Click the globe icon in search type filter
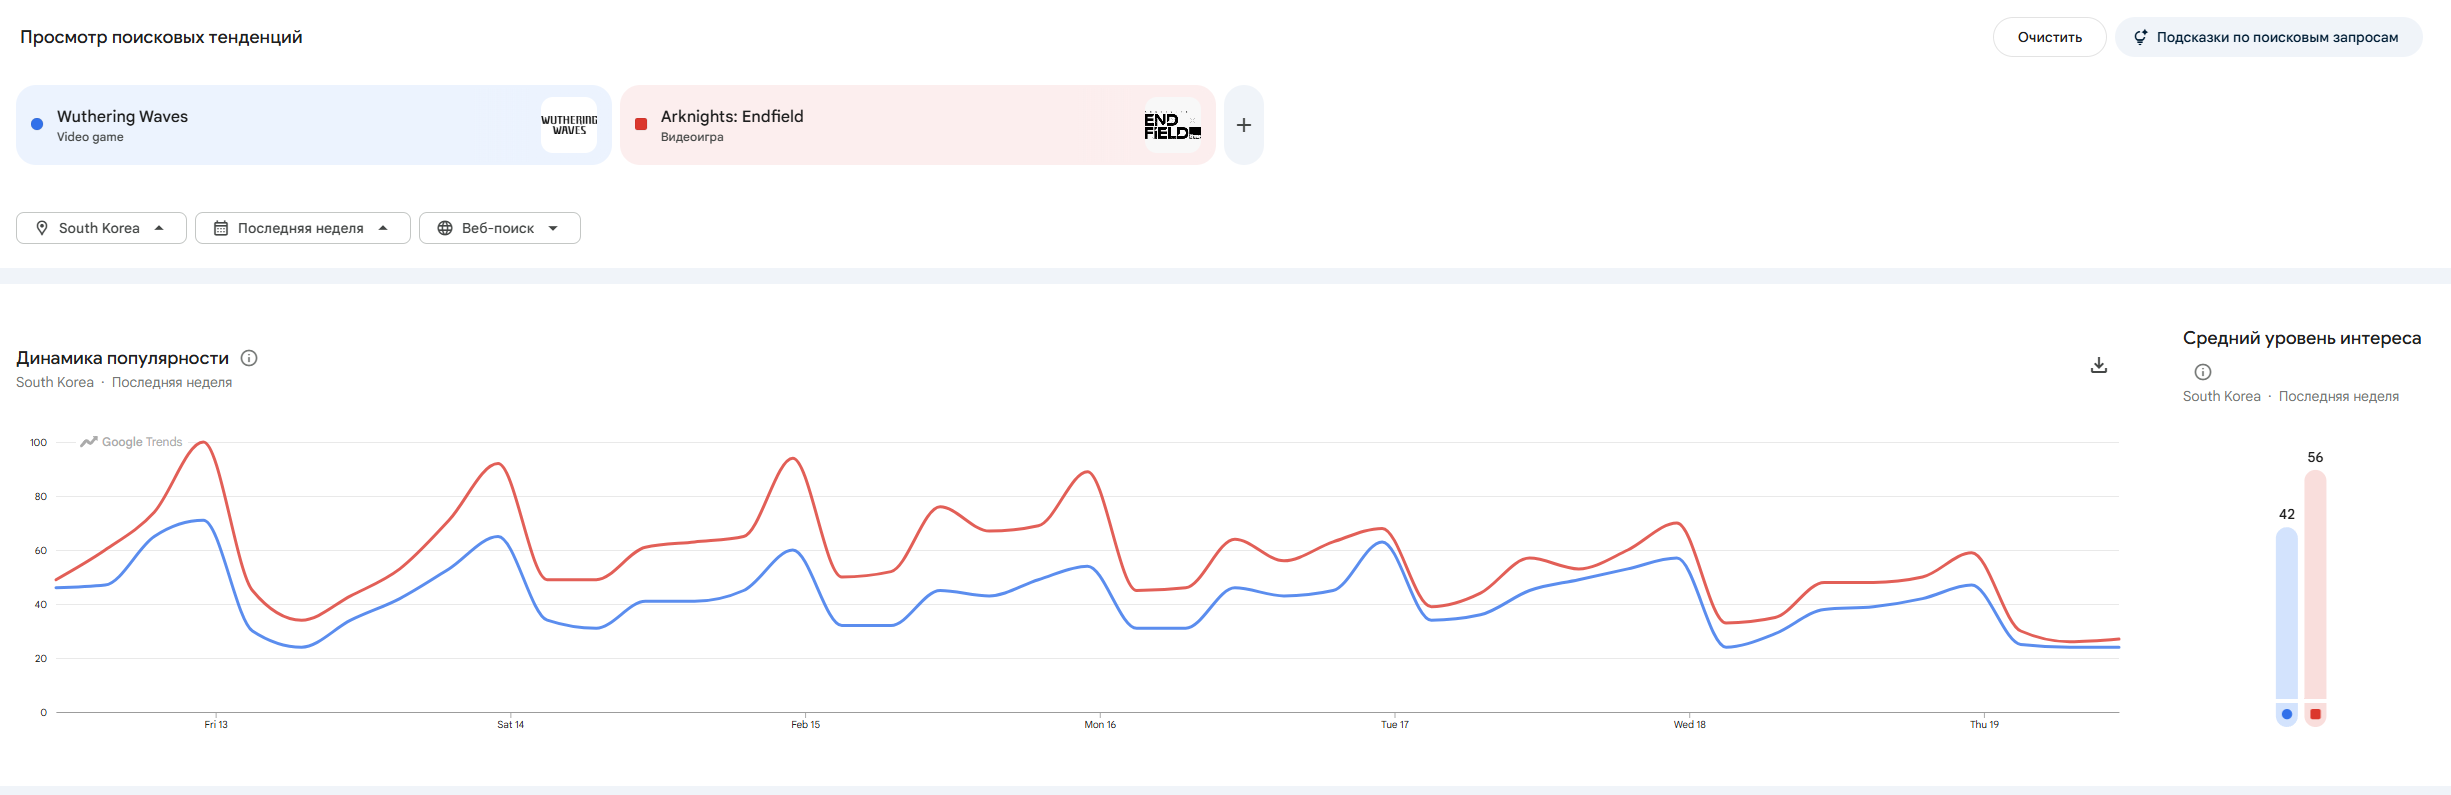This screenshot has height=795, width=2451. [x=445, y=228]
